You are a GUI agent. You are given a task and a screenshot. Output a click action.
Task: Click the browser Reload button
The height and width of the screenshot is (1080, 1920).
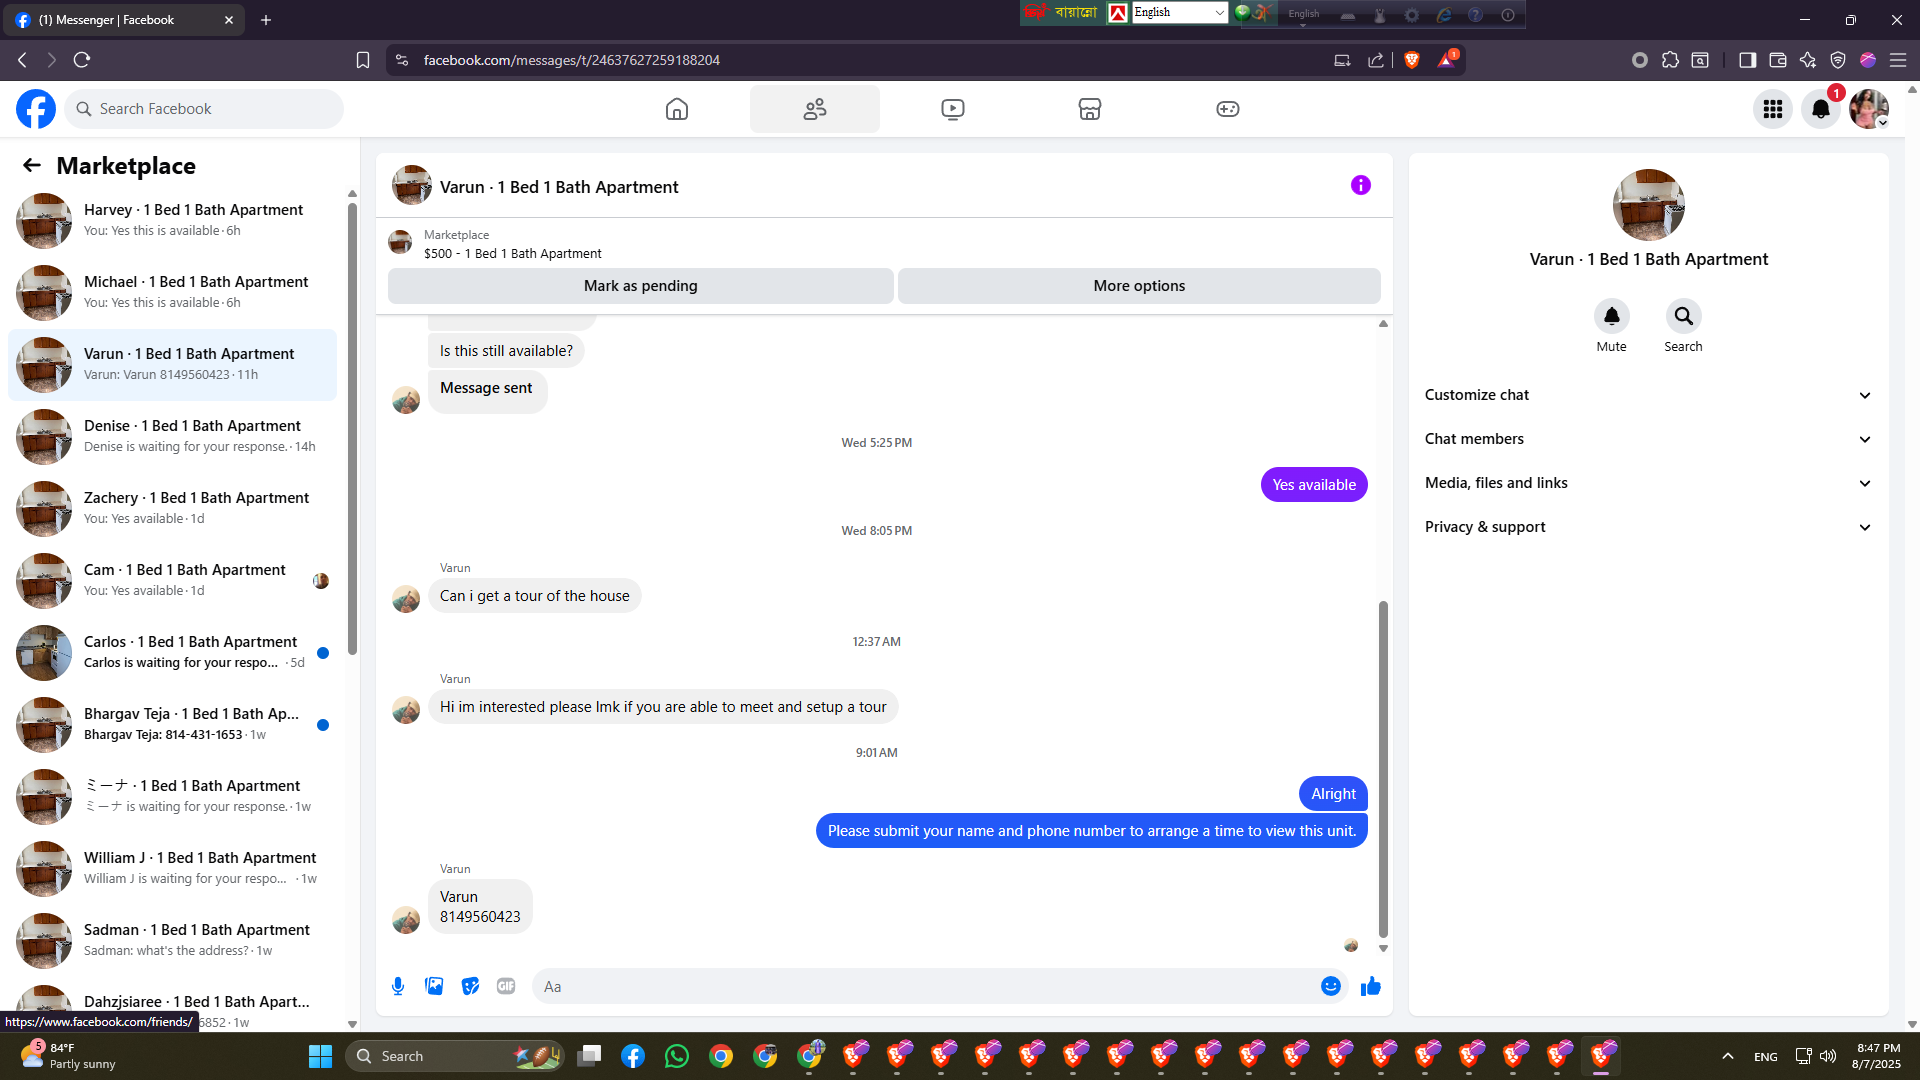[x=82, y=60]
